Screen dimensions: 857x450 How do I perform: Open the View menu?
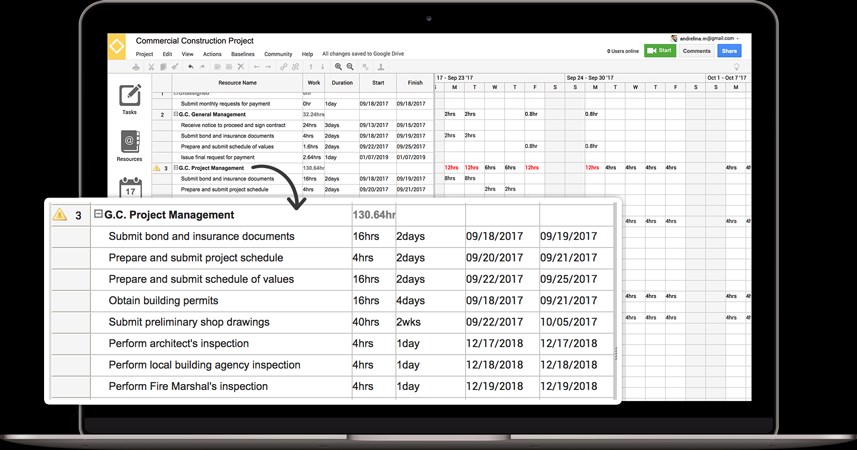[x=187, y=54]
